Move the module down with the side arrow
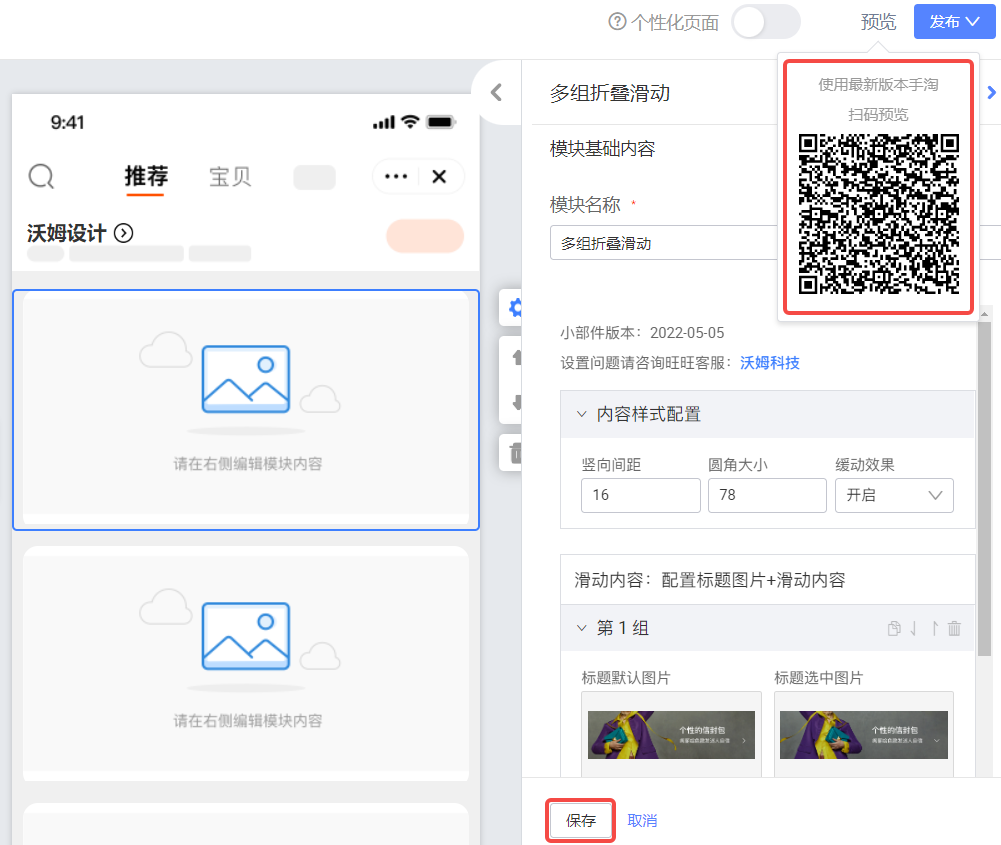 pyautogui.click(x=516, y=402)
